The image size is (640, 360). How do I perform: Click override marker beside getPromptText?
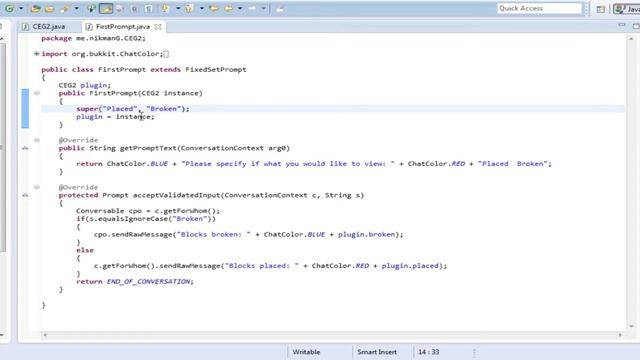(x=25, y=148)
